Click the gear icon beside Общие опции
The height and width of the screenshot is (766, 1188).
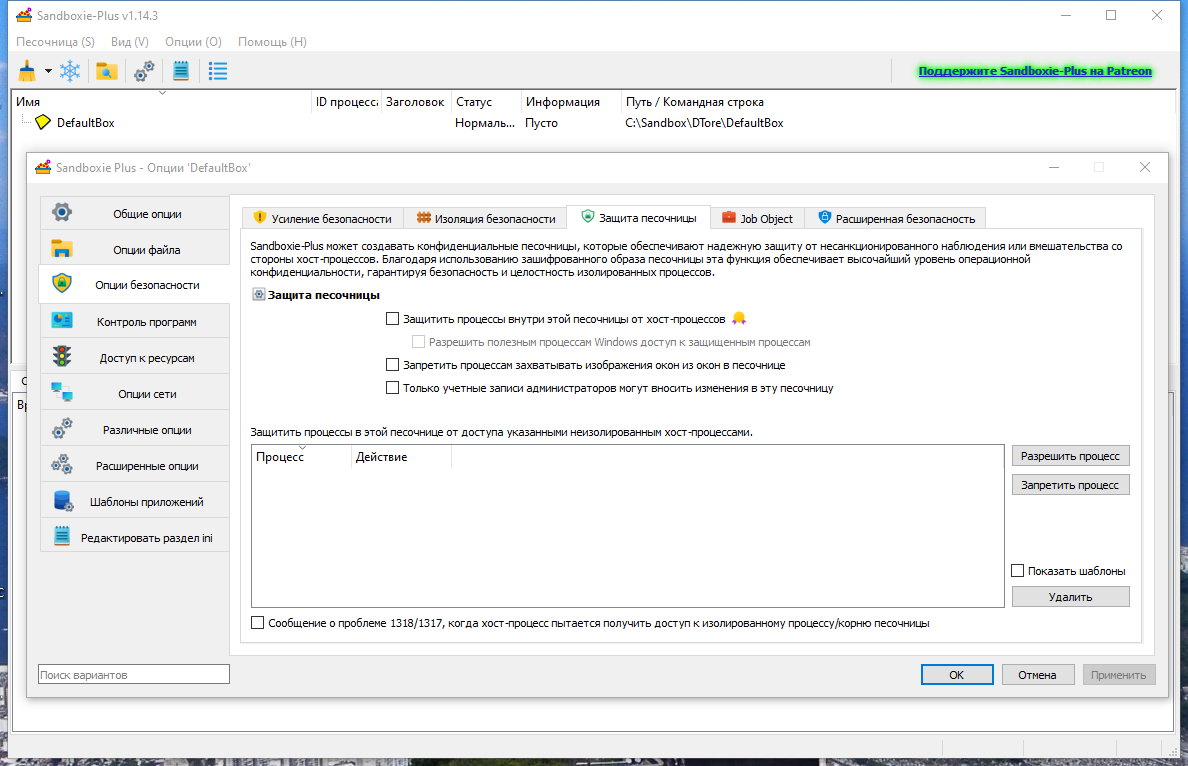coord(62,212)
